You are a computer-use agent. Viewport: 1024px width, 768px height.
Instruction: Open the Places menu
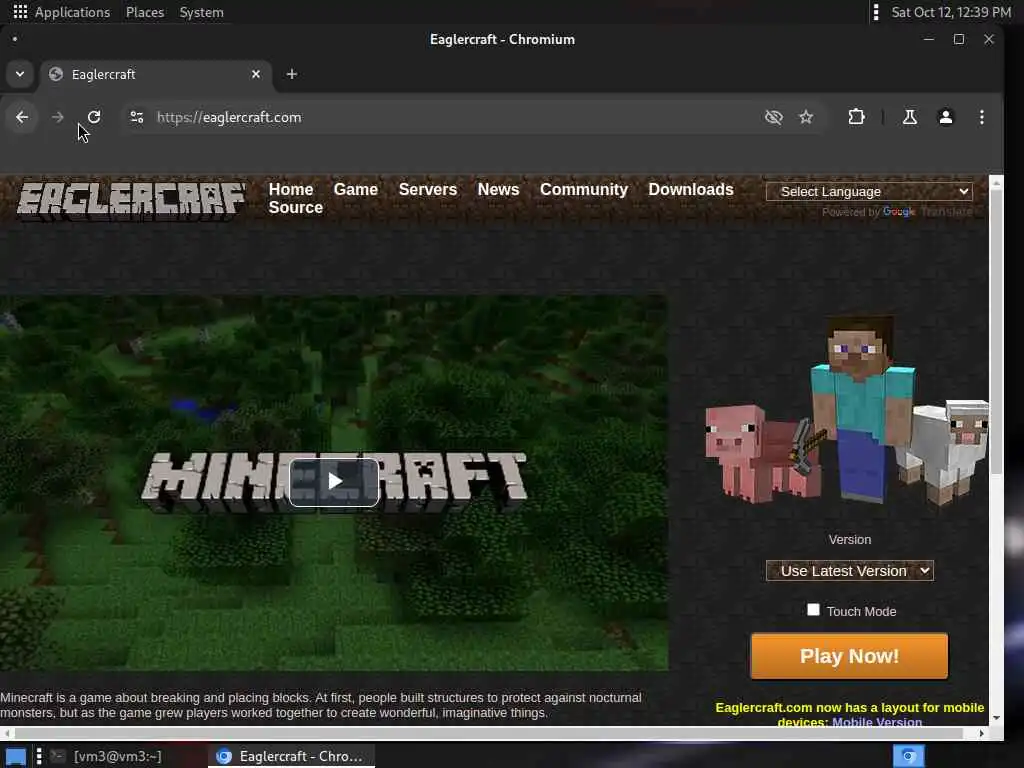pyautogui.click(x=145, y=12)
